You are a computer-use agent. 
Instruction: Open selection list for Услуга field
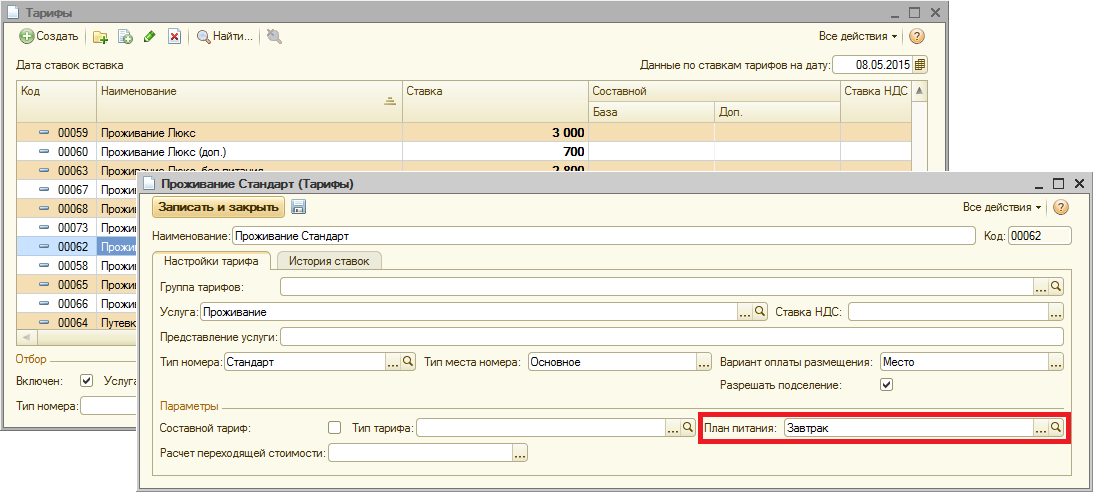[744, 312]
